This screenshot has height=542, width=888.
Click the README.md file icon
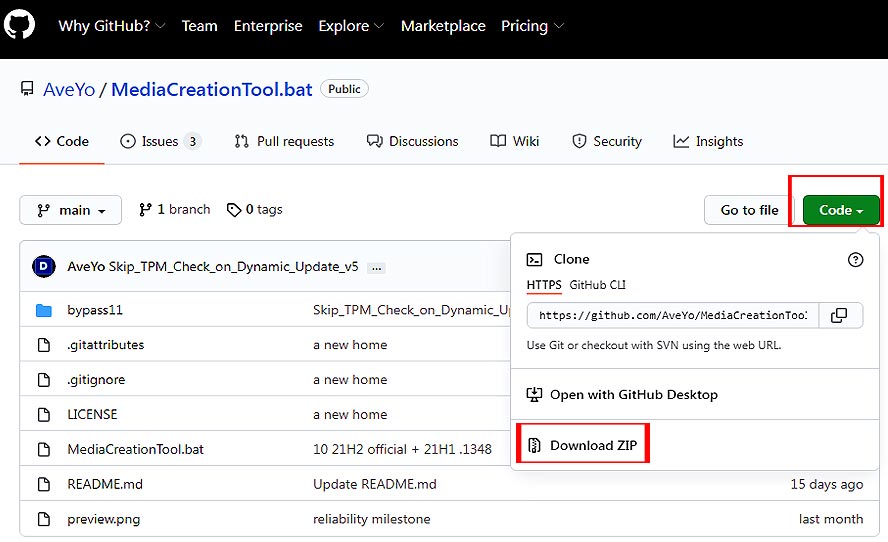pos(44,484)
